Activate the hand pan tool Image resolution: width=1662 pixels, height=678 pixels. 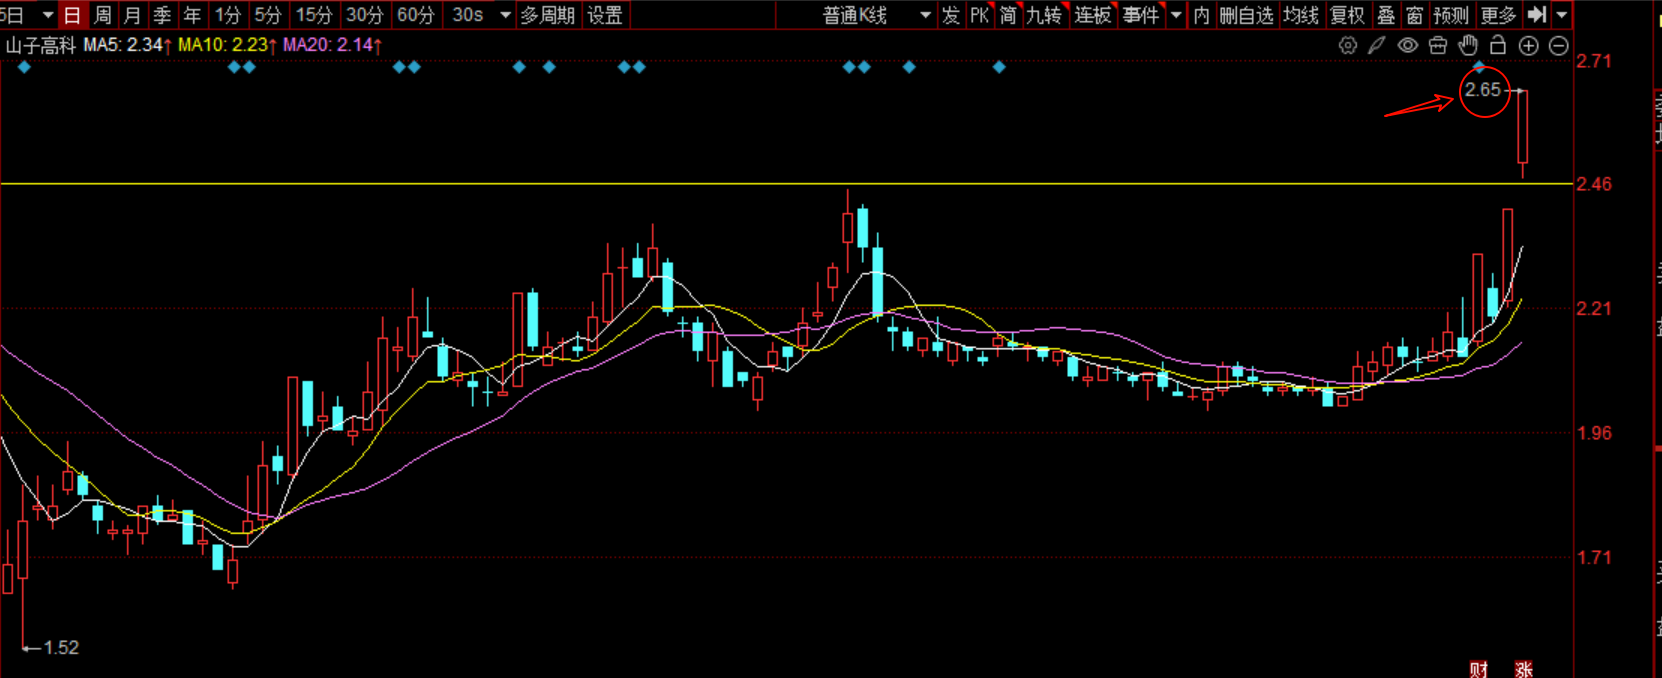click(1468, 45)
